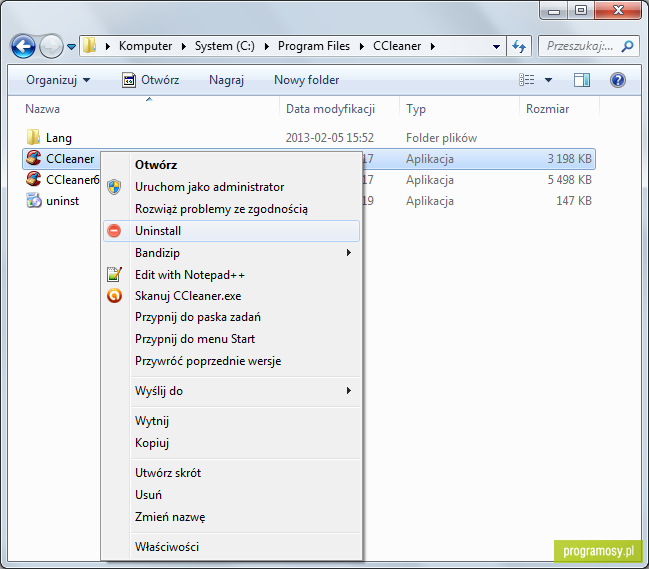Navigate to Program Files breadcrumb

pyautogui.click(x=314, y=46)
